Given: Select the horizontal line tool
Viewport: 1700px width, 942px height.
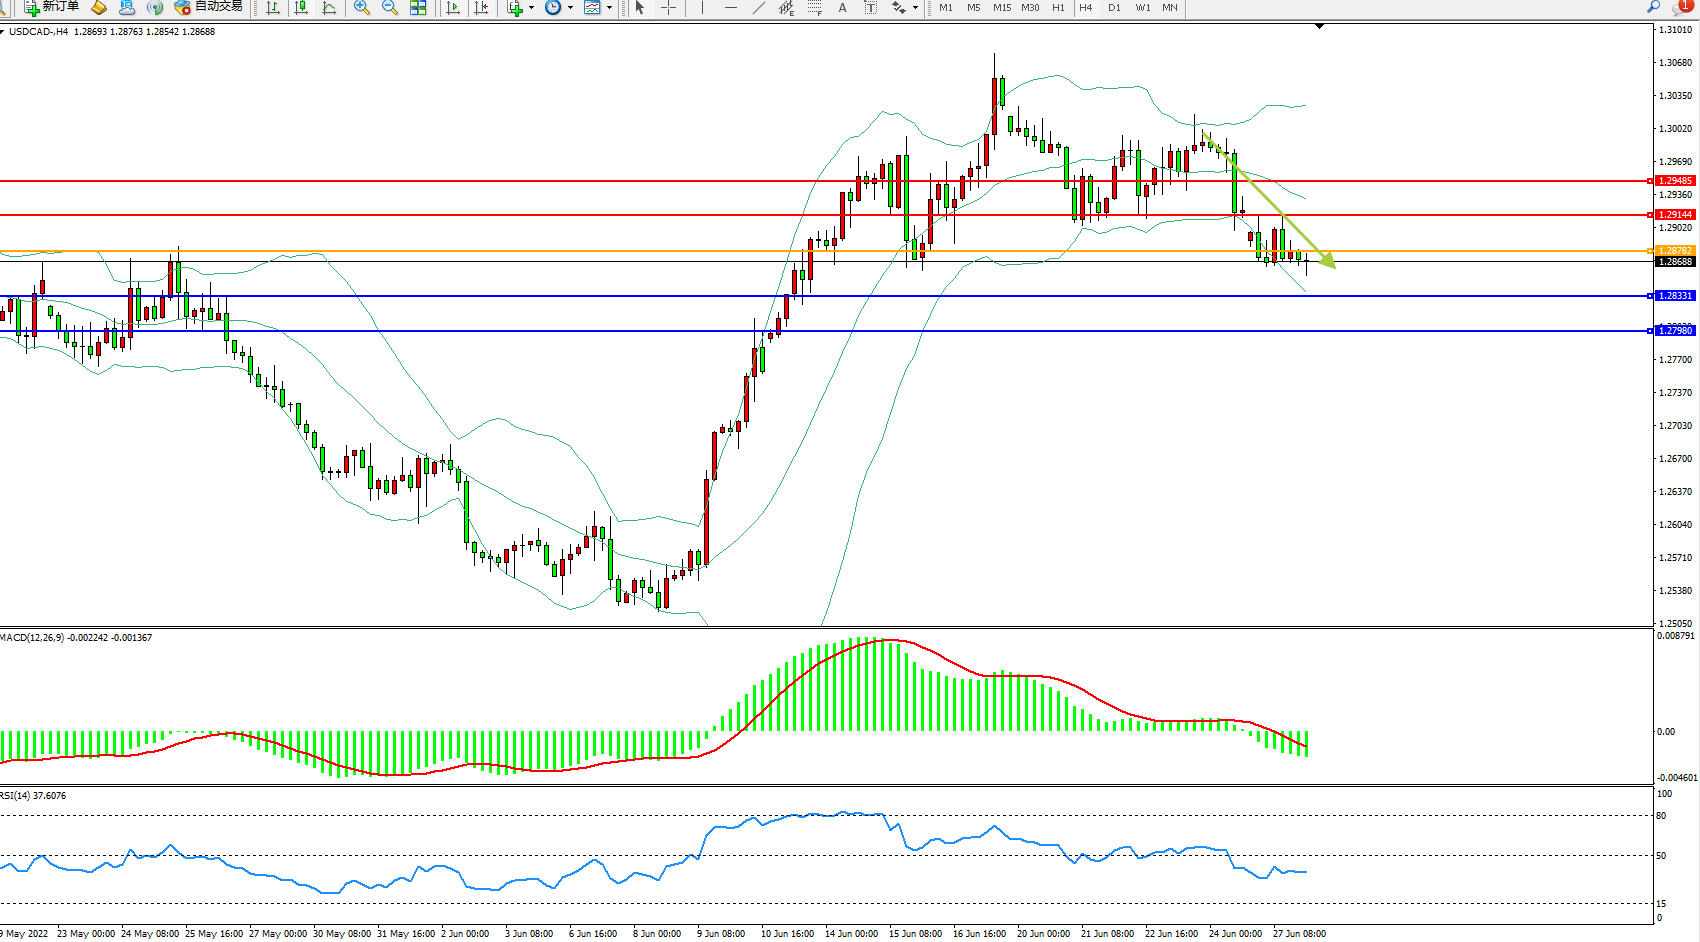Looking at the screenshot, I should click(731, 8).
